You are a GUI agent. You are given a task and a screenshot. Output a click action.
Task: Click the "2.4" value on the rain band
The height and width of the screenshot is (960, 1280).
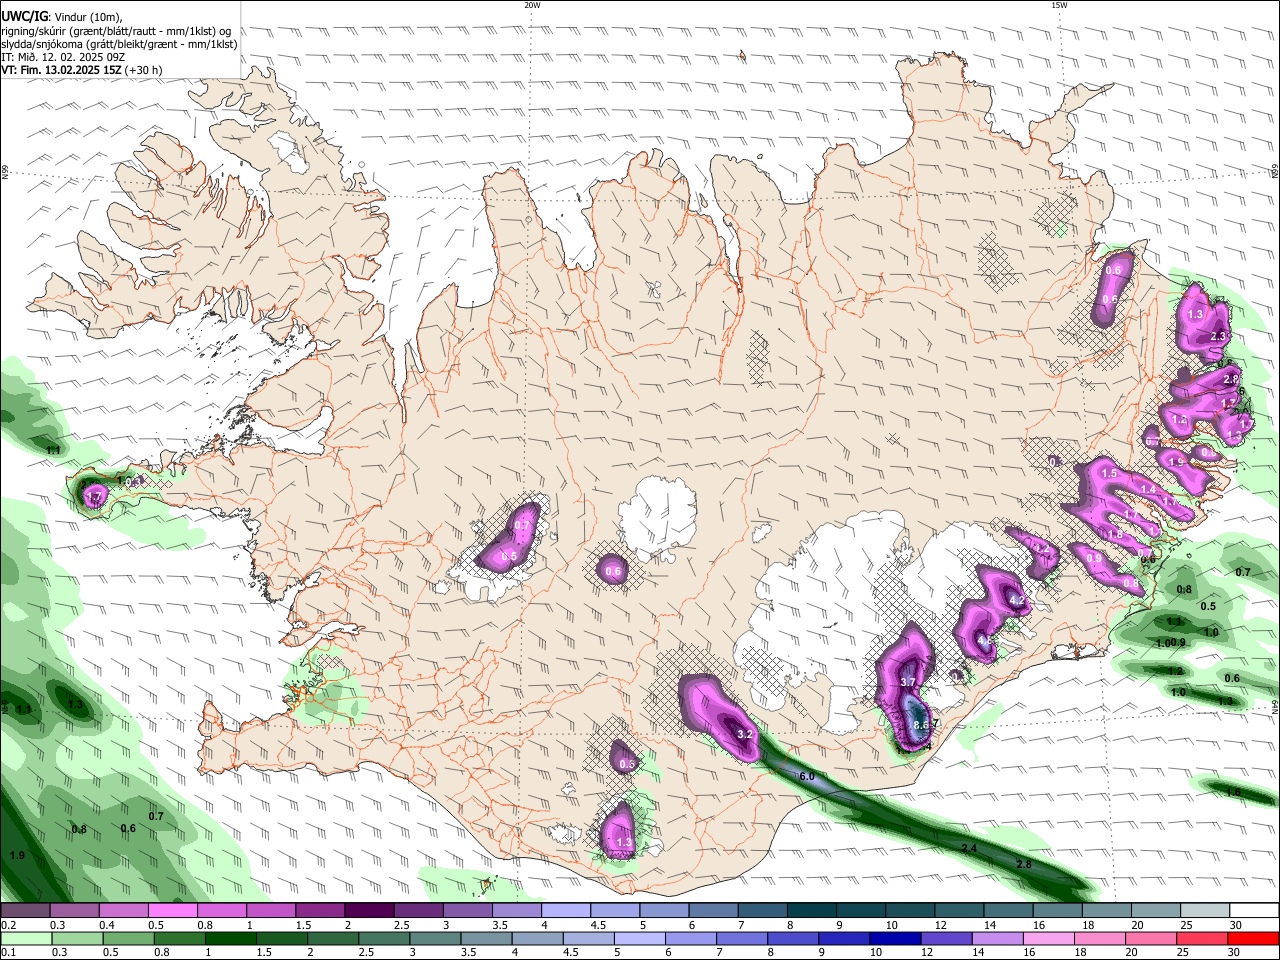968,848
